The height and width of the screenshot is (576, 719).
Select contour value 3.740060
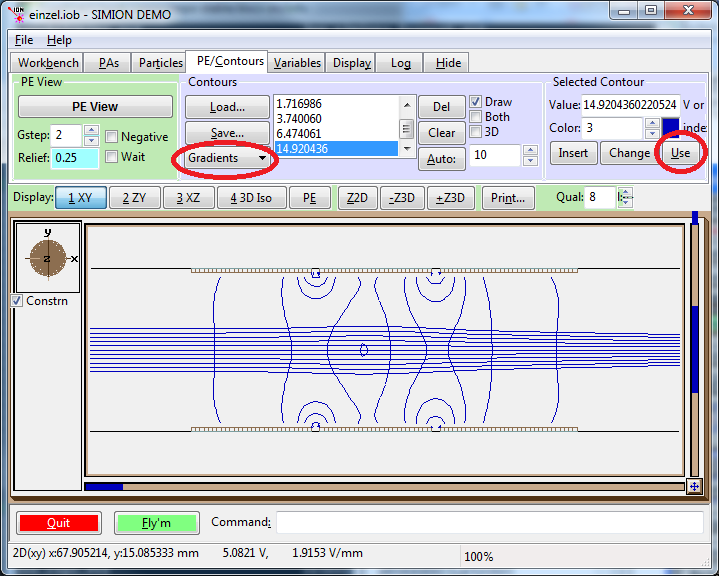pos(337,119)
